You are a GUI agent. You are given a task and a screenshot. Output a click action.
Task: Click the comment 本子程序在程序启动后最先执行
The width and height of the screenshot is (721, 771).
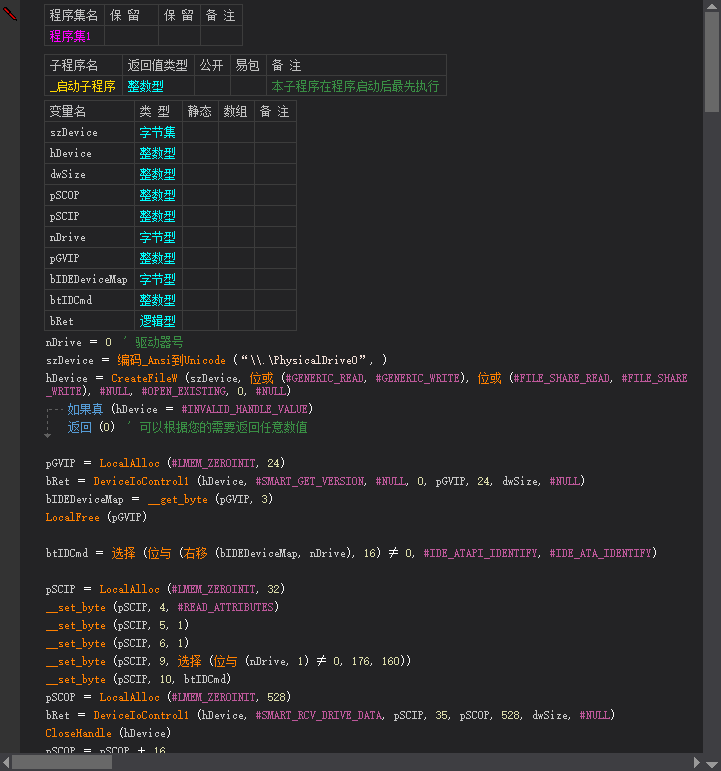tap(355, 86)
